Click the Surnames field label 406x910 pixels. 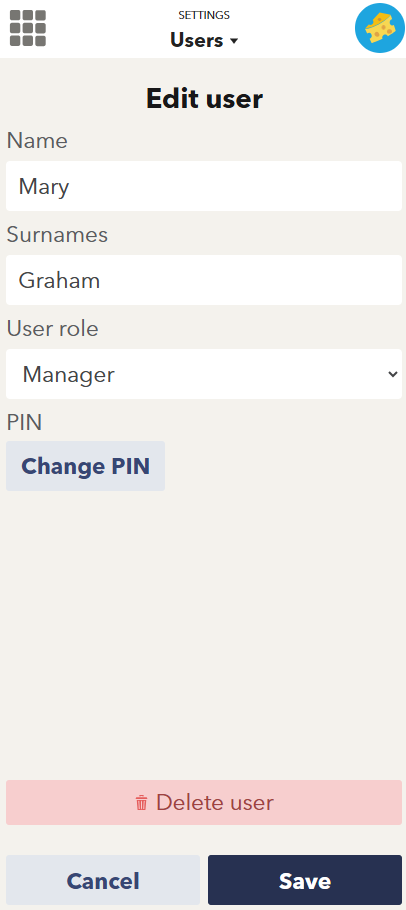pos(57,235)
